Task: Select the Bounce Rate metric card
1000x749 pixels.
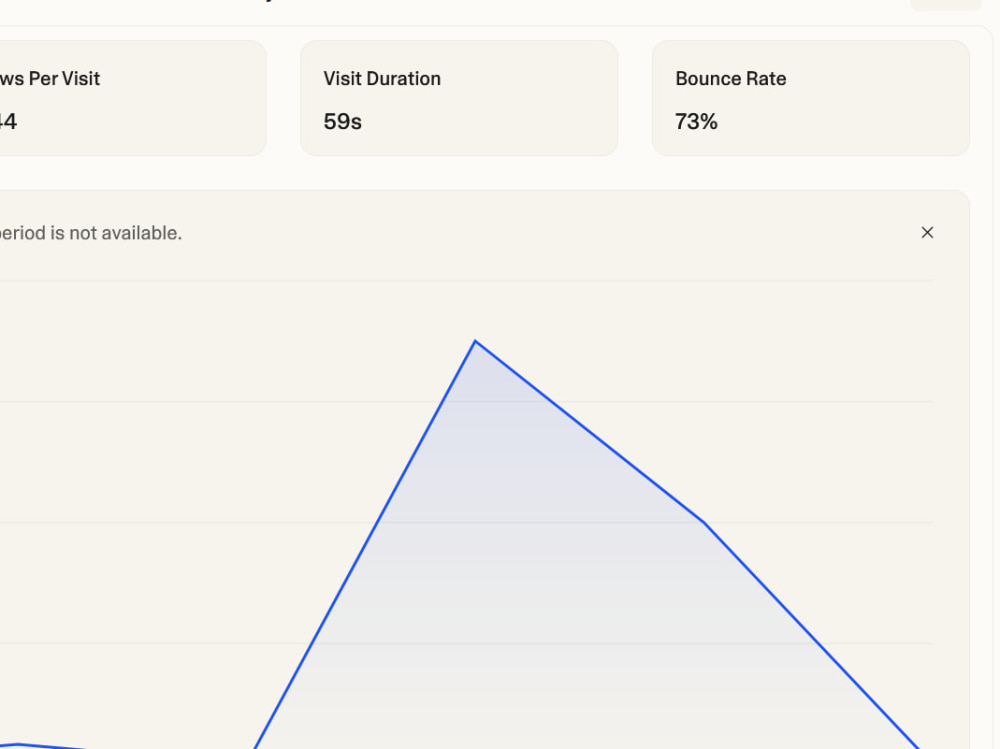Action: (x=811, y=98)
